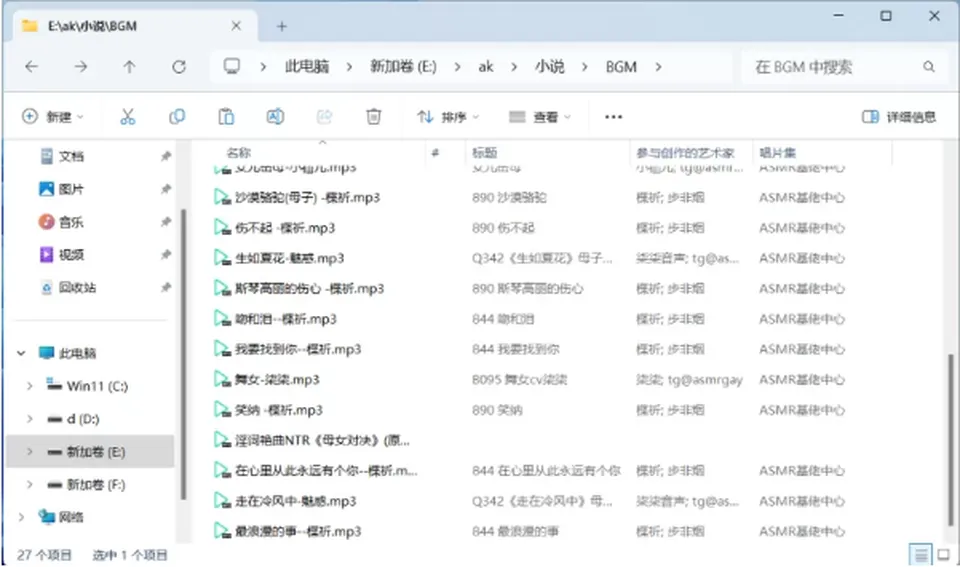960x567 pixels.
Task: Go back to previous folder
Action: point(31,67)
